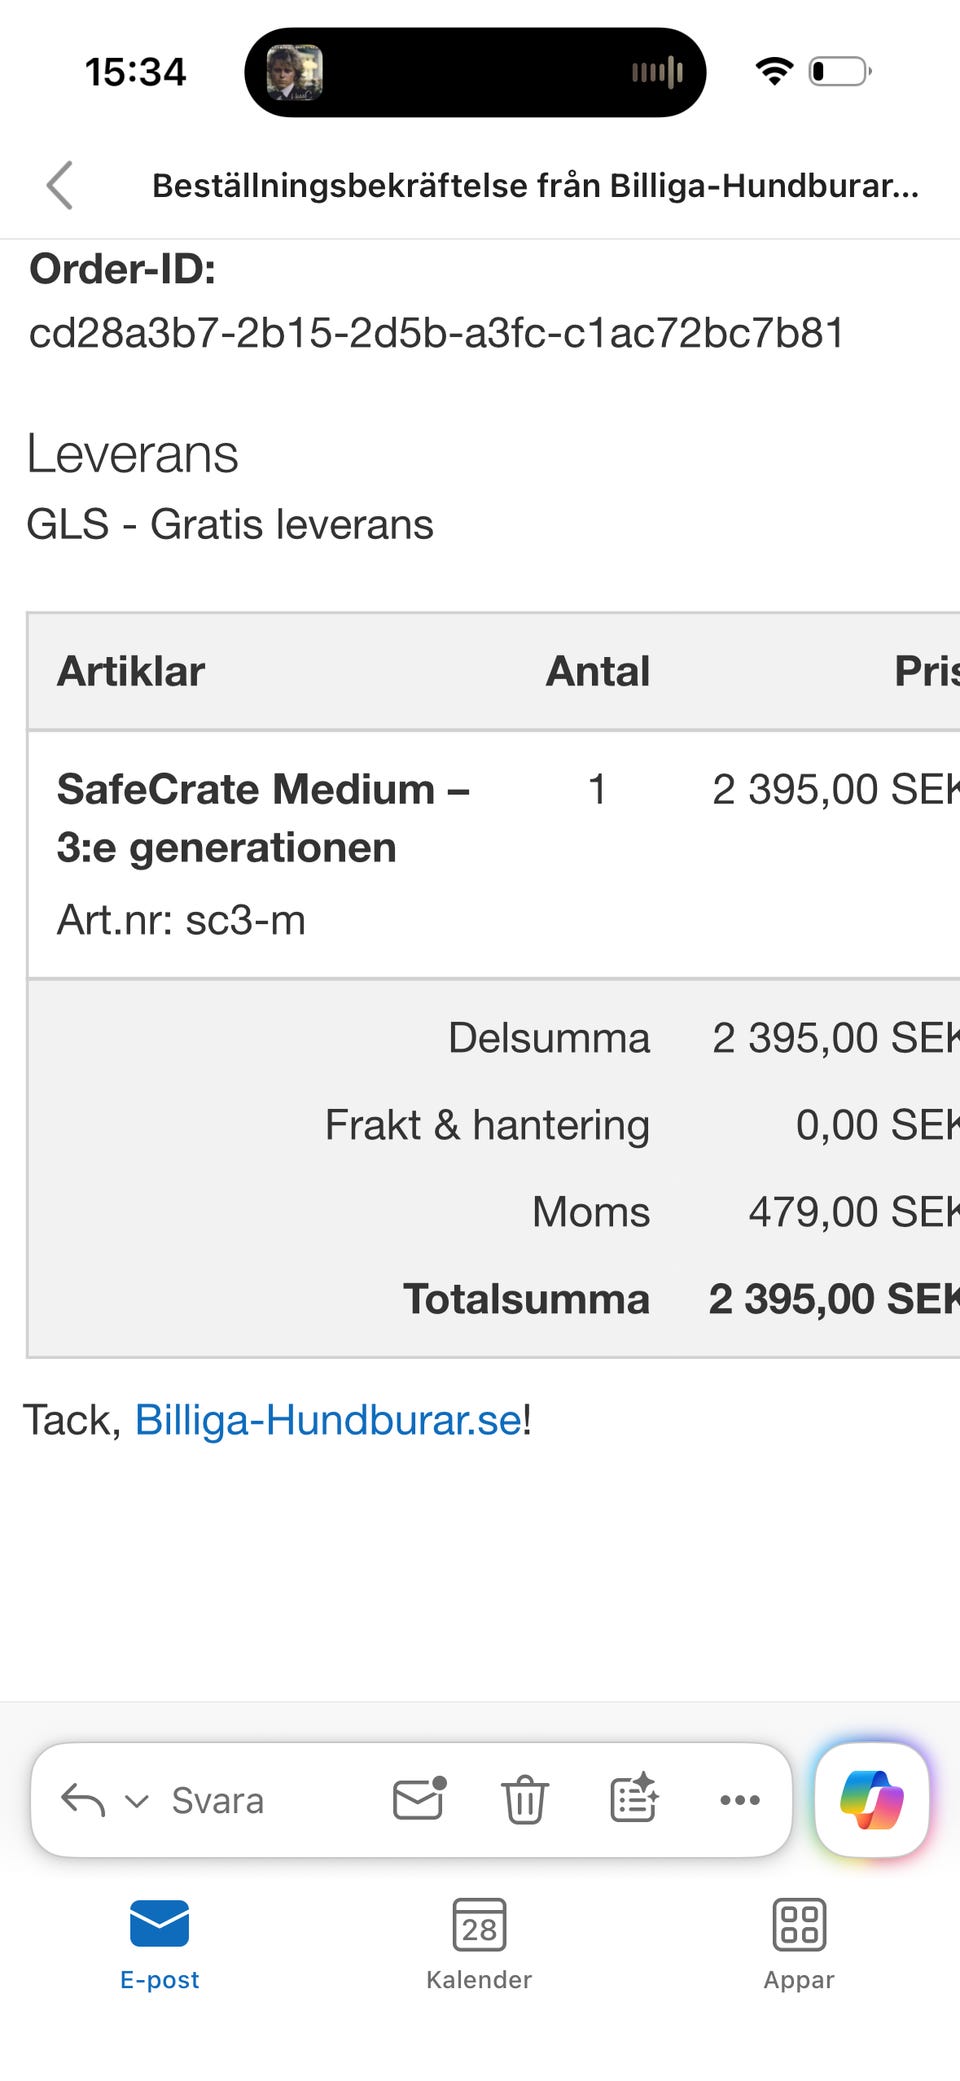
Task: Go back using the left chevron
Action: (59, 185)
